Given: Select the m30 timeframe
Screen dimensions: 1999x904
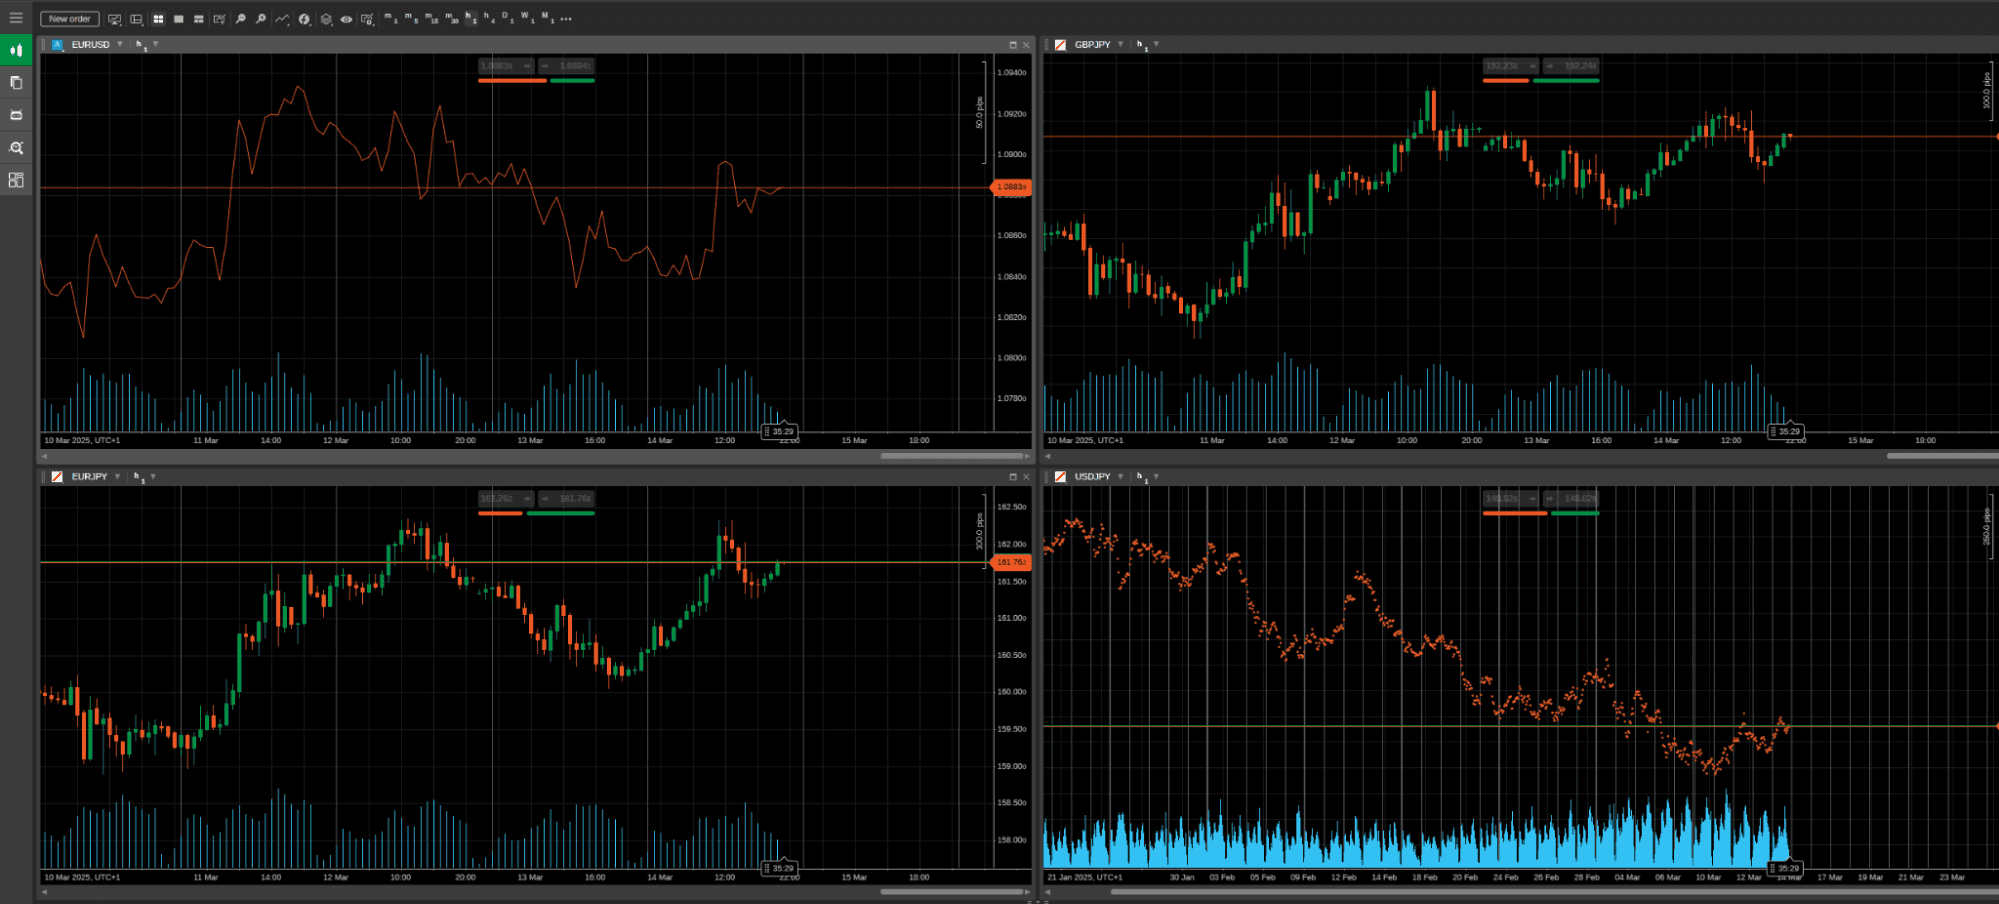Looking at the screenshot, I should (x=452, y=18).
